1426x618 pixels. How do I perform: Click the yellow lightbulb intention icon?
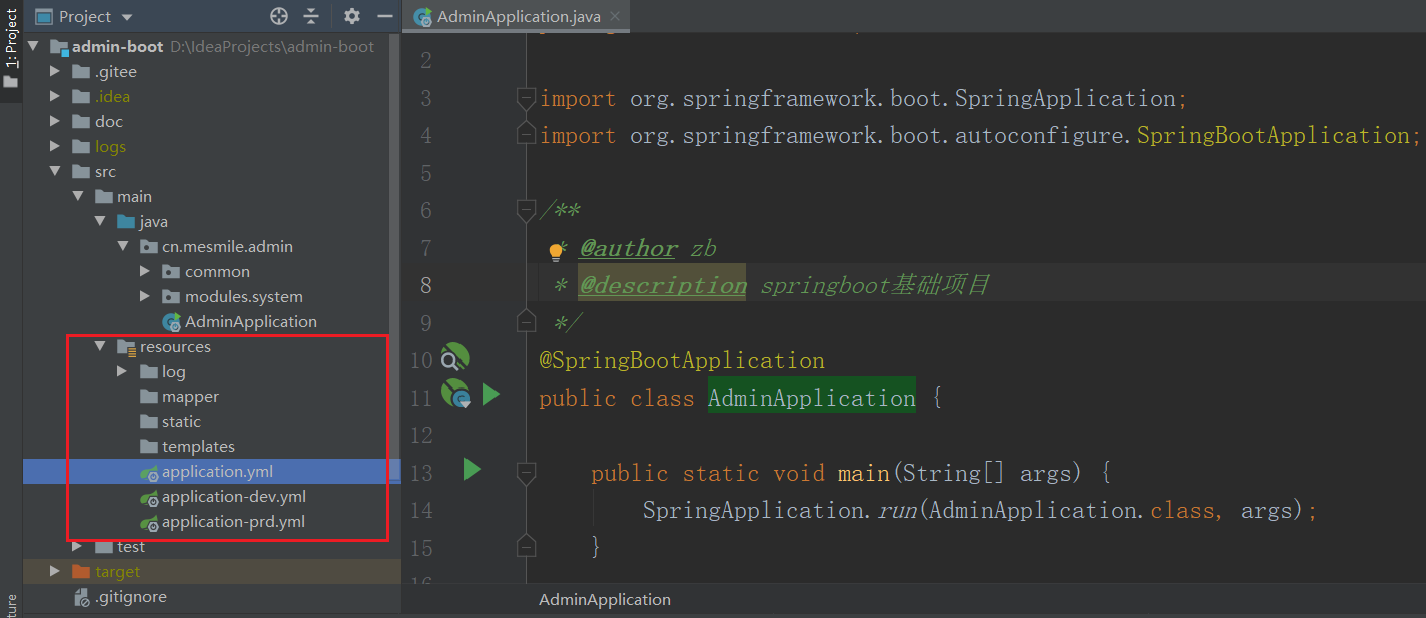pos(557,251)
